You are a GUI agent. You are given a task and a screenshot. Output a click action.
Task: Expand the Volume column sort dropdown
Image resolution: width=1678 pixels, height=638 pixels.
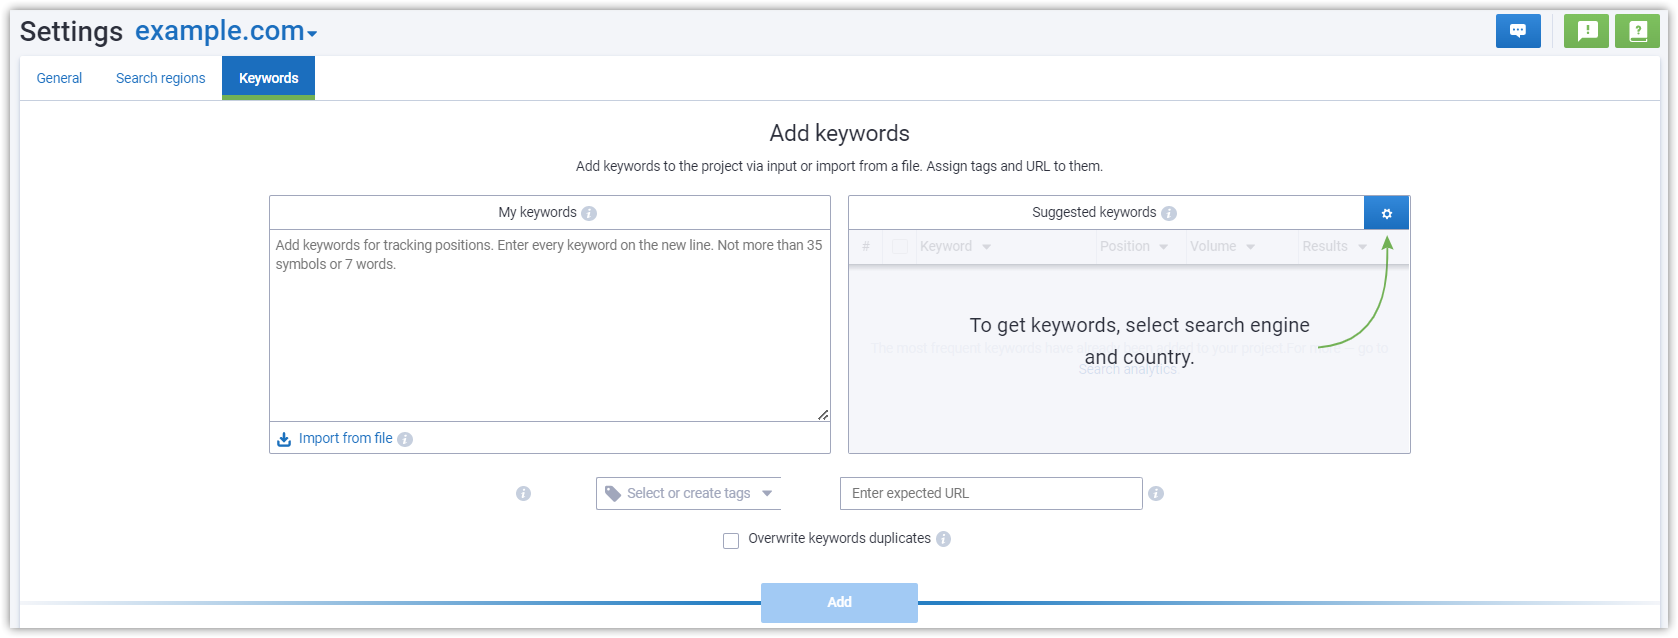tap(1250, 247)
